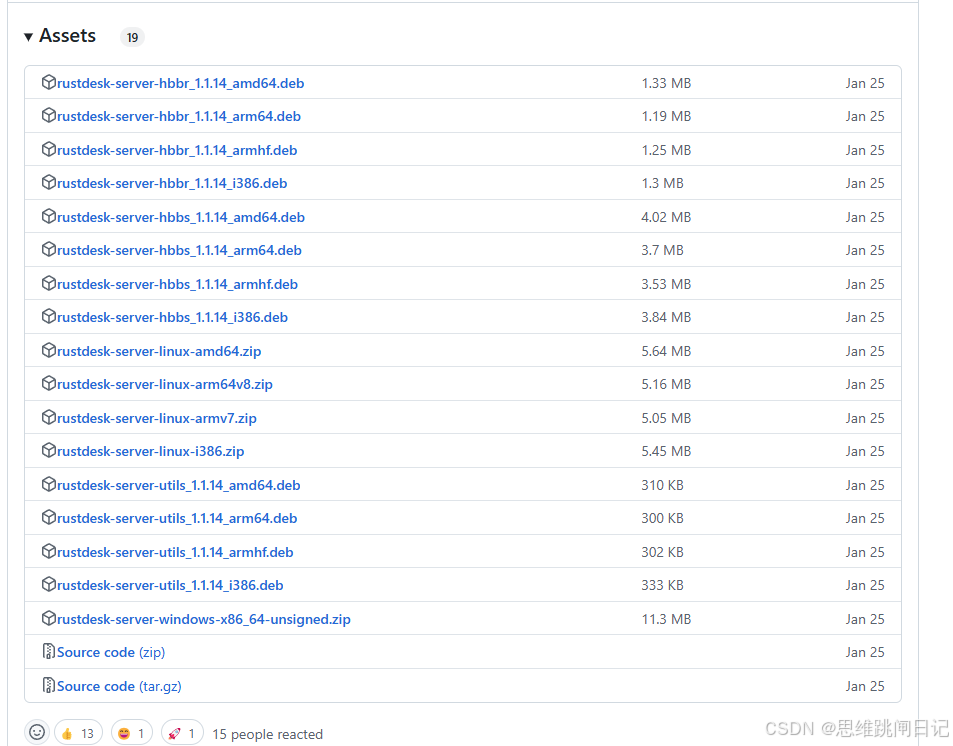Viewport: 953px width, 746px height.
Task: Select the 333 KB size value
Action: pyautogui.click(x=662, y=585)
